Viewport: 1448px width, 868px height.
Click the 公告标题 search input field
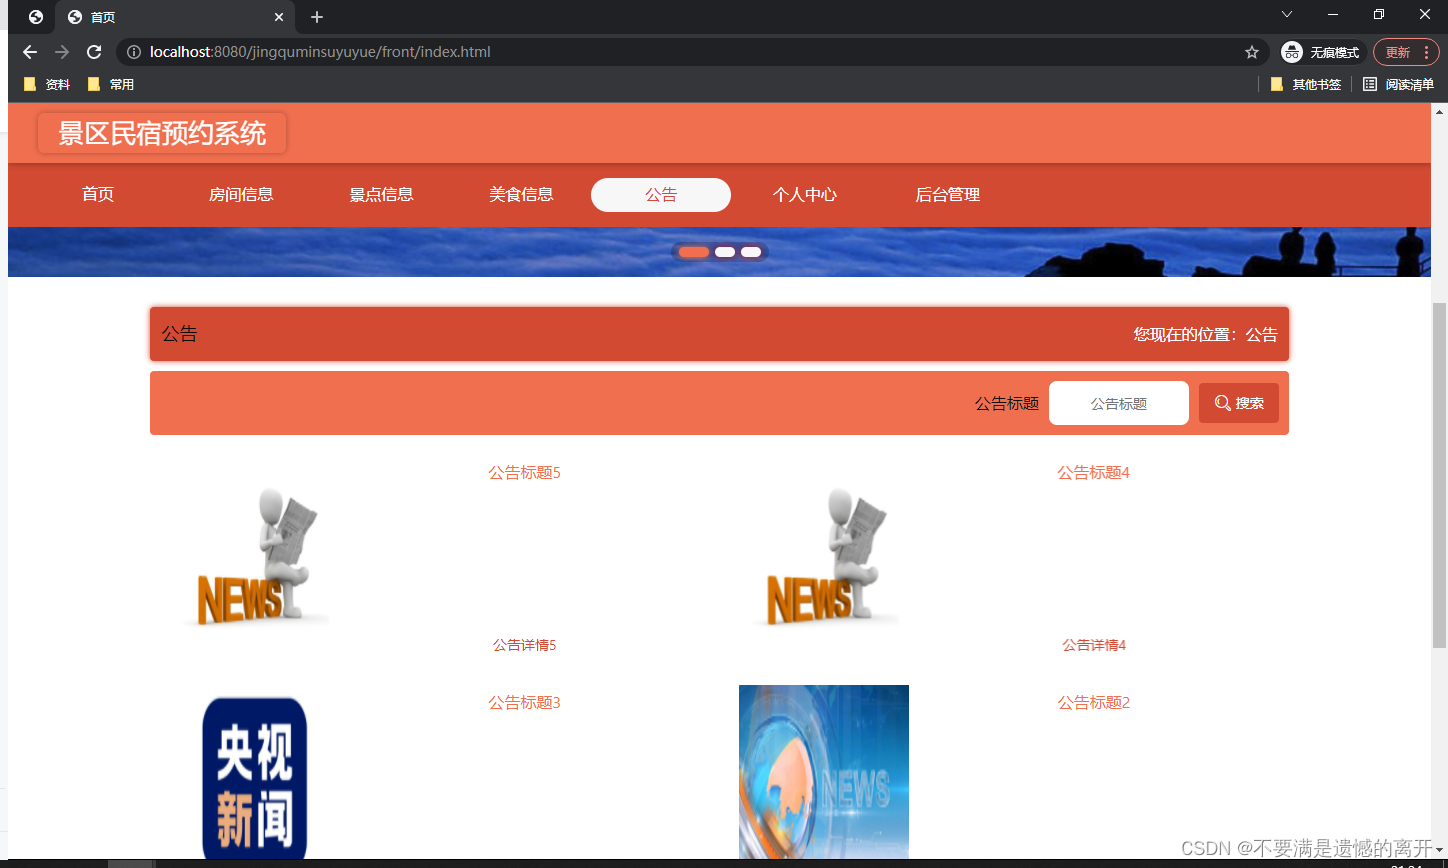1118,403
